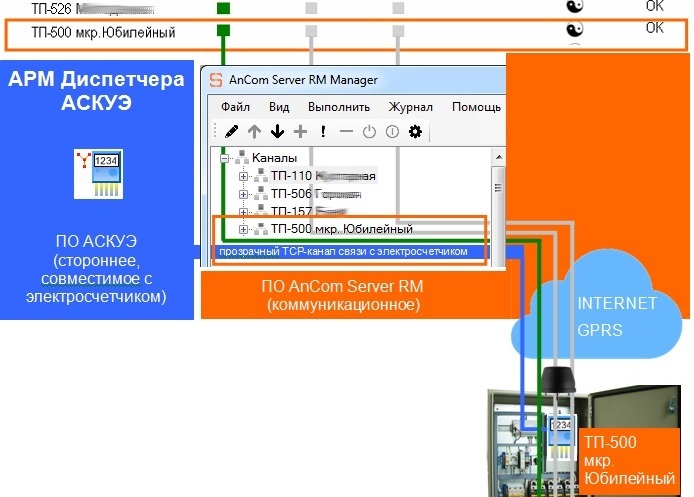
Task: Open settings with the gear toolbar icon
Action: pyautogui.click(x=415, y=131)
